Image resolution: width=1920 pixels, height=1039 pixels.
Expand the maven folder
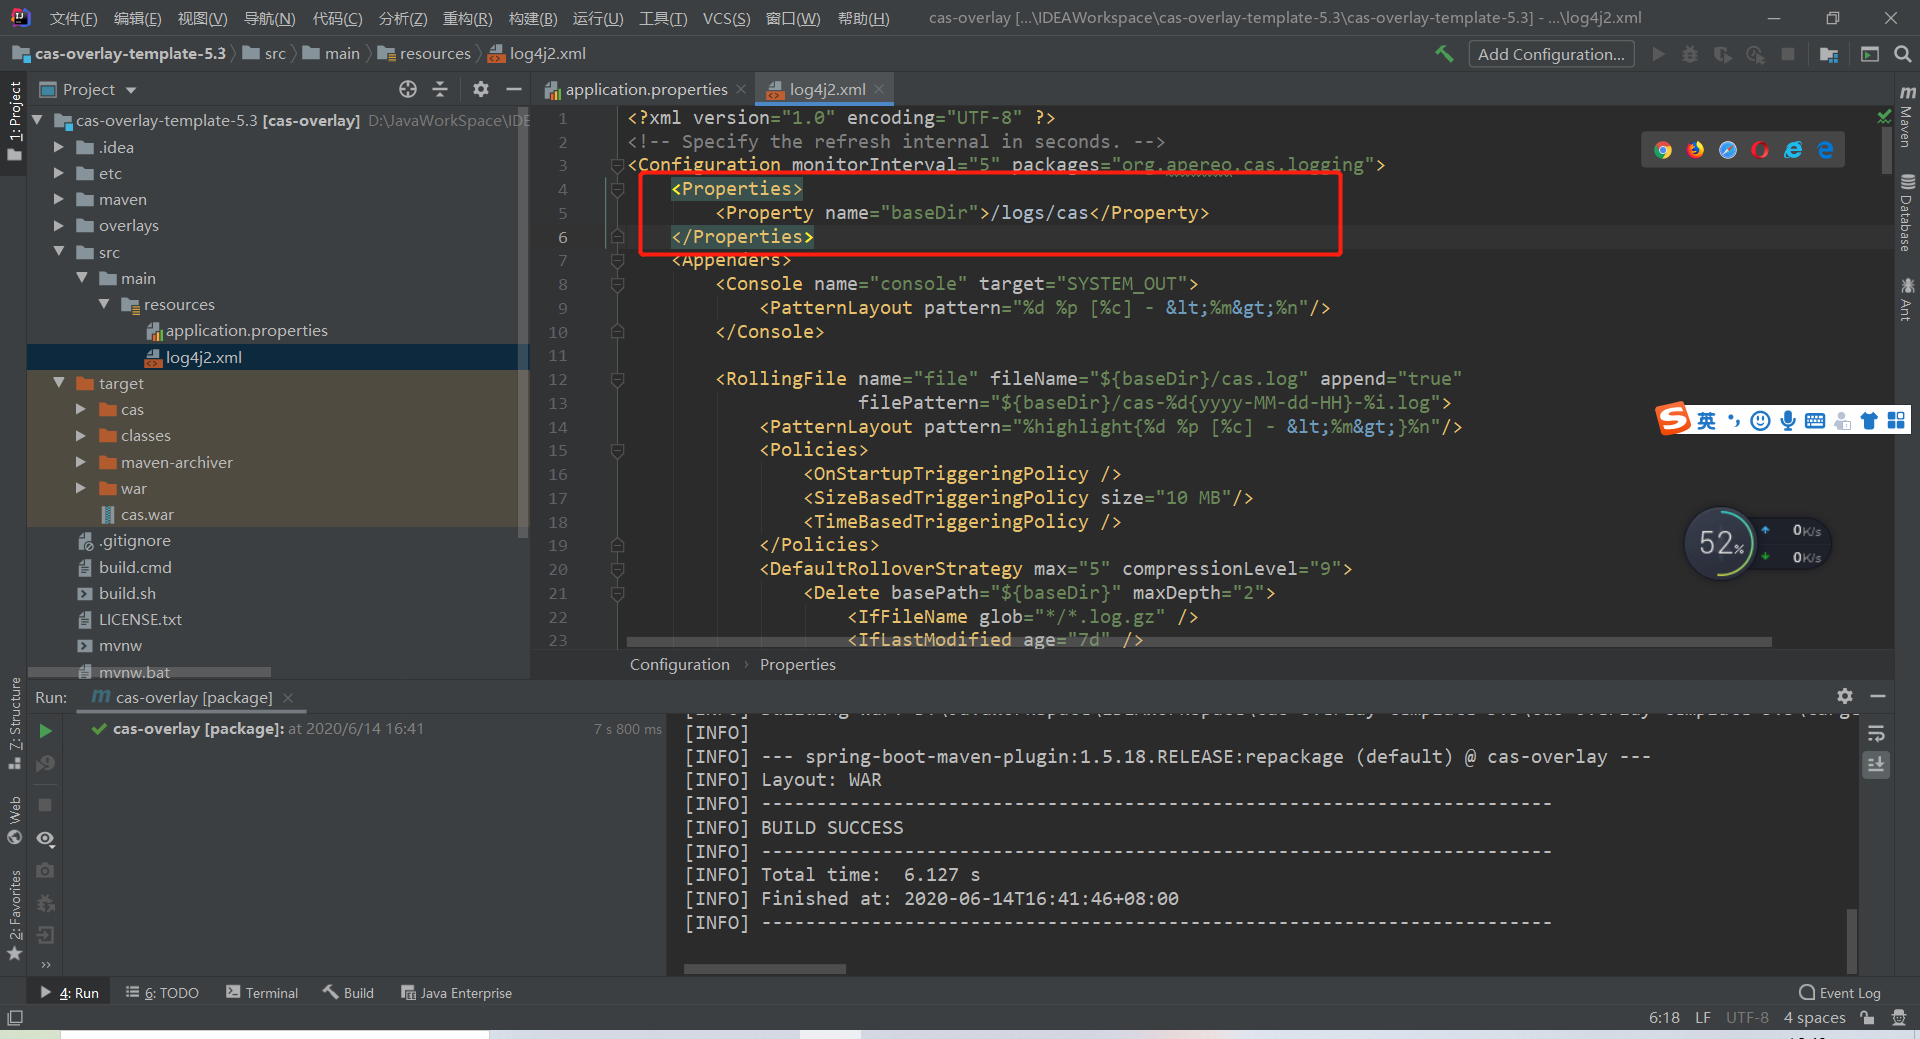coord(58,199)
